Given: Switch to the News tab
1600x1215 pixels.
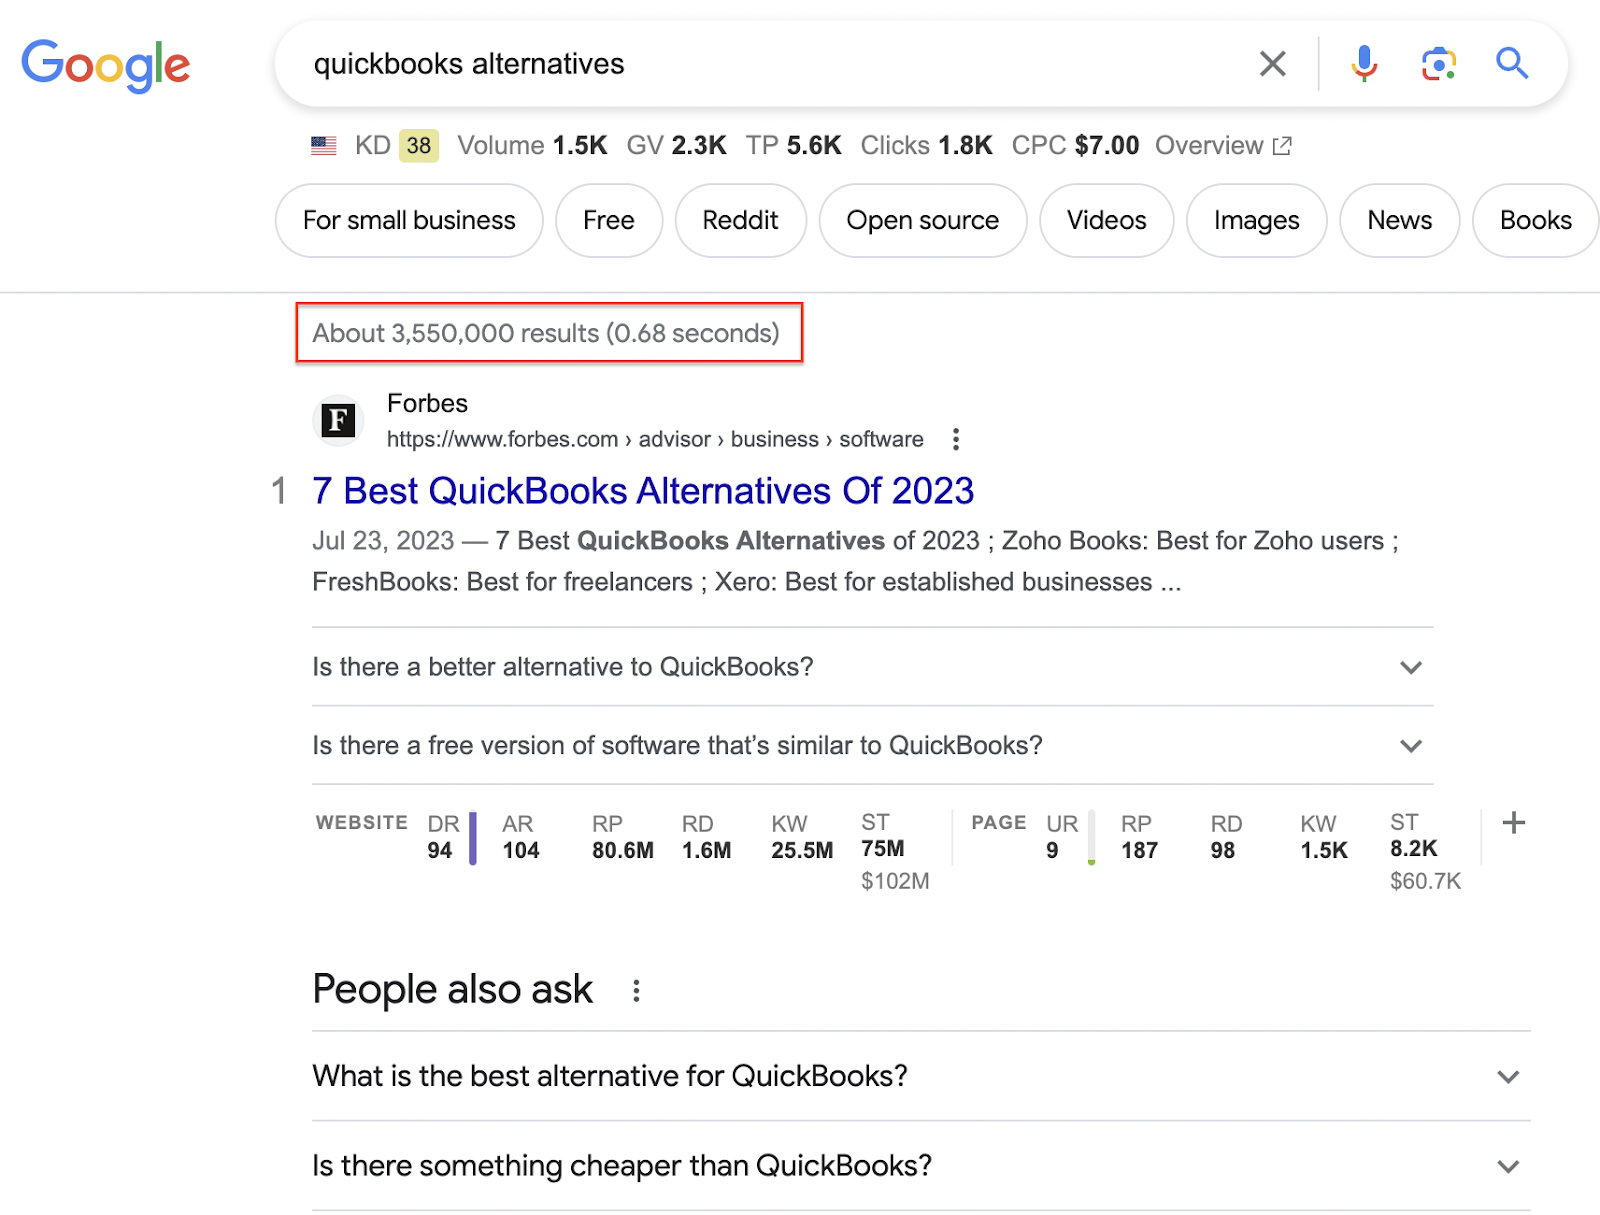Looking at the screenshot, I should click(x=1400, y=220).
